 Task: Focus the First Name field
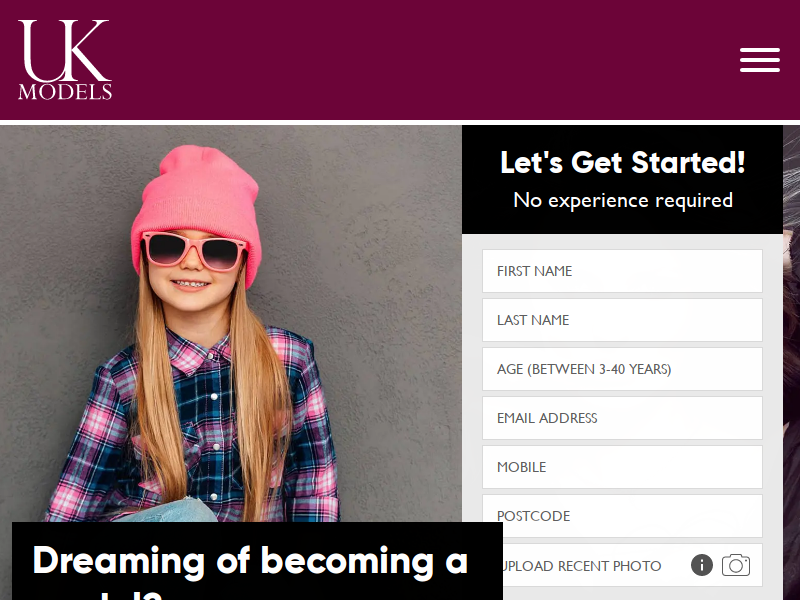click(x=622, y=271)
